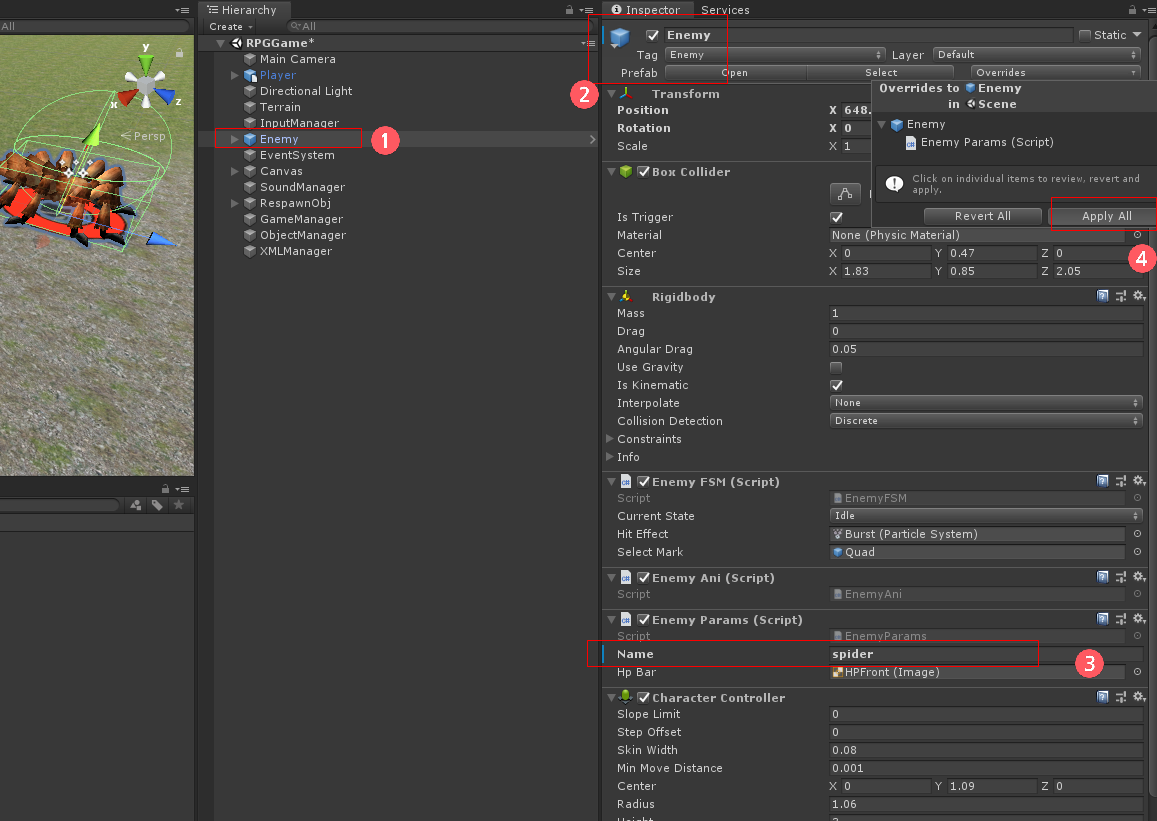Toggle Enemy Ani script enabled checkbox
This screenshot has height=821, width=1157.
pyautogui.click(x=643, y=578)
